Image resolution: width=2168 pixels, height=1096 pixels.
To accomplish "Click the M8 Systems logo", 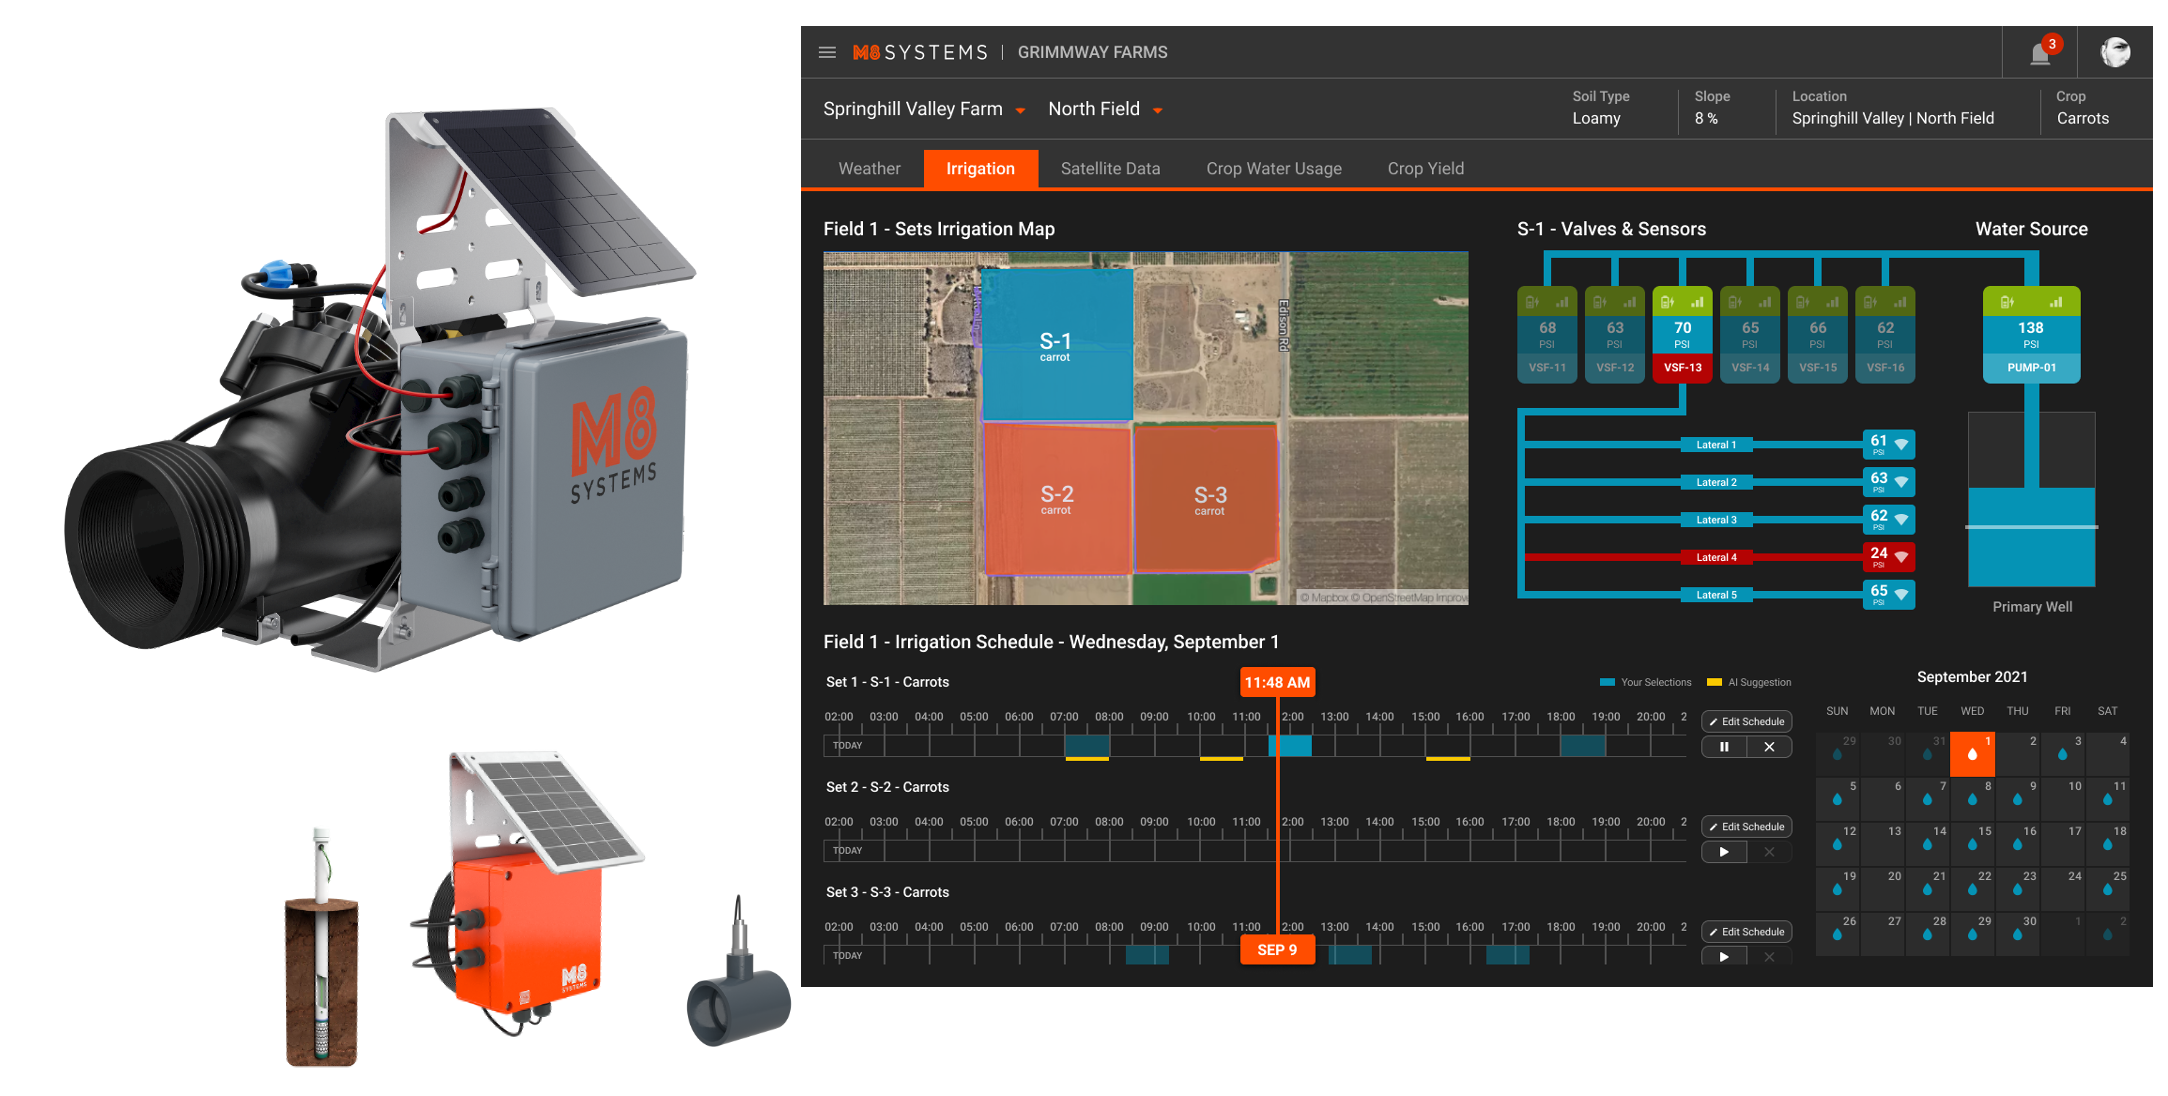I will point(920,52).
